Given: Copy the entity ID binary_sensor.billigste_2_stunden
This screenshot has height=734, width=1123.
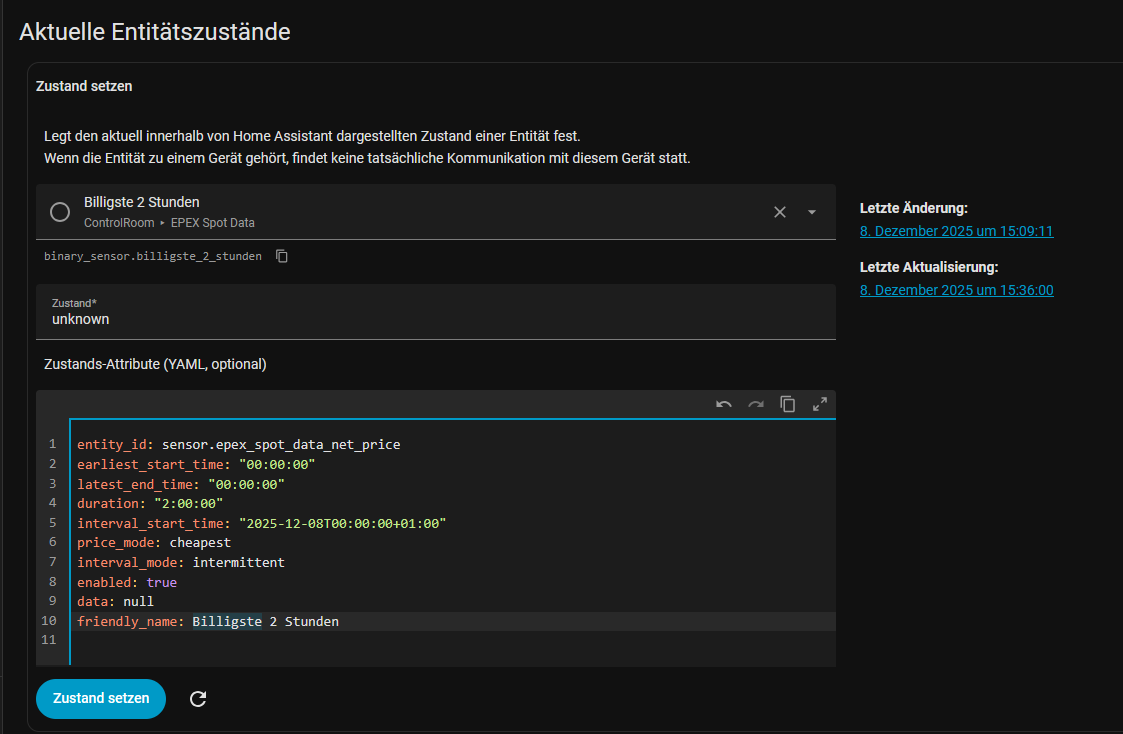Looking at the screenshot, I should 282,257.
